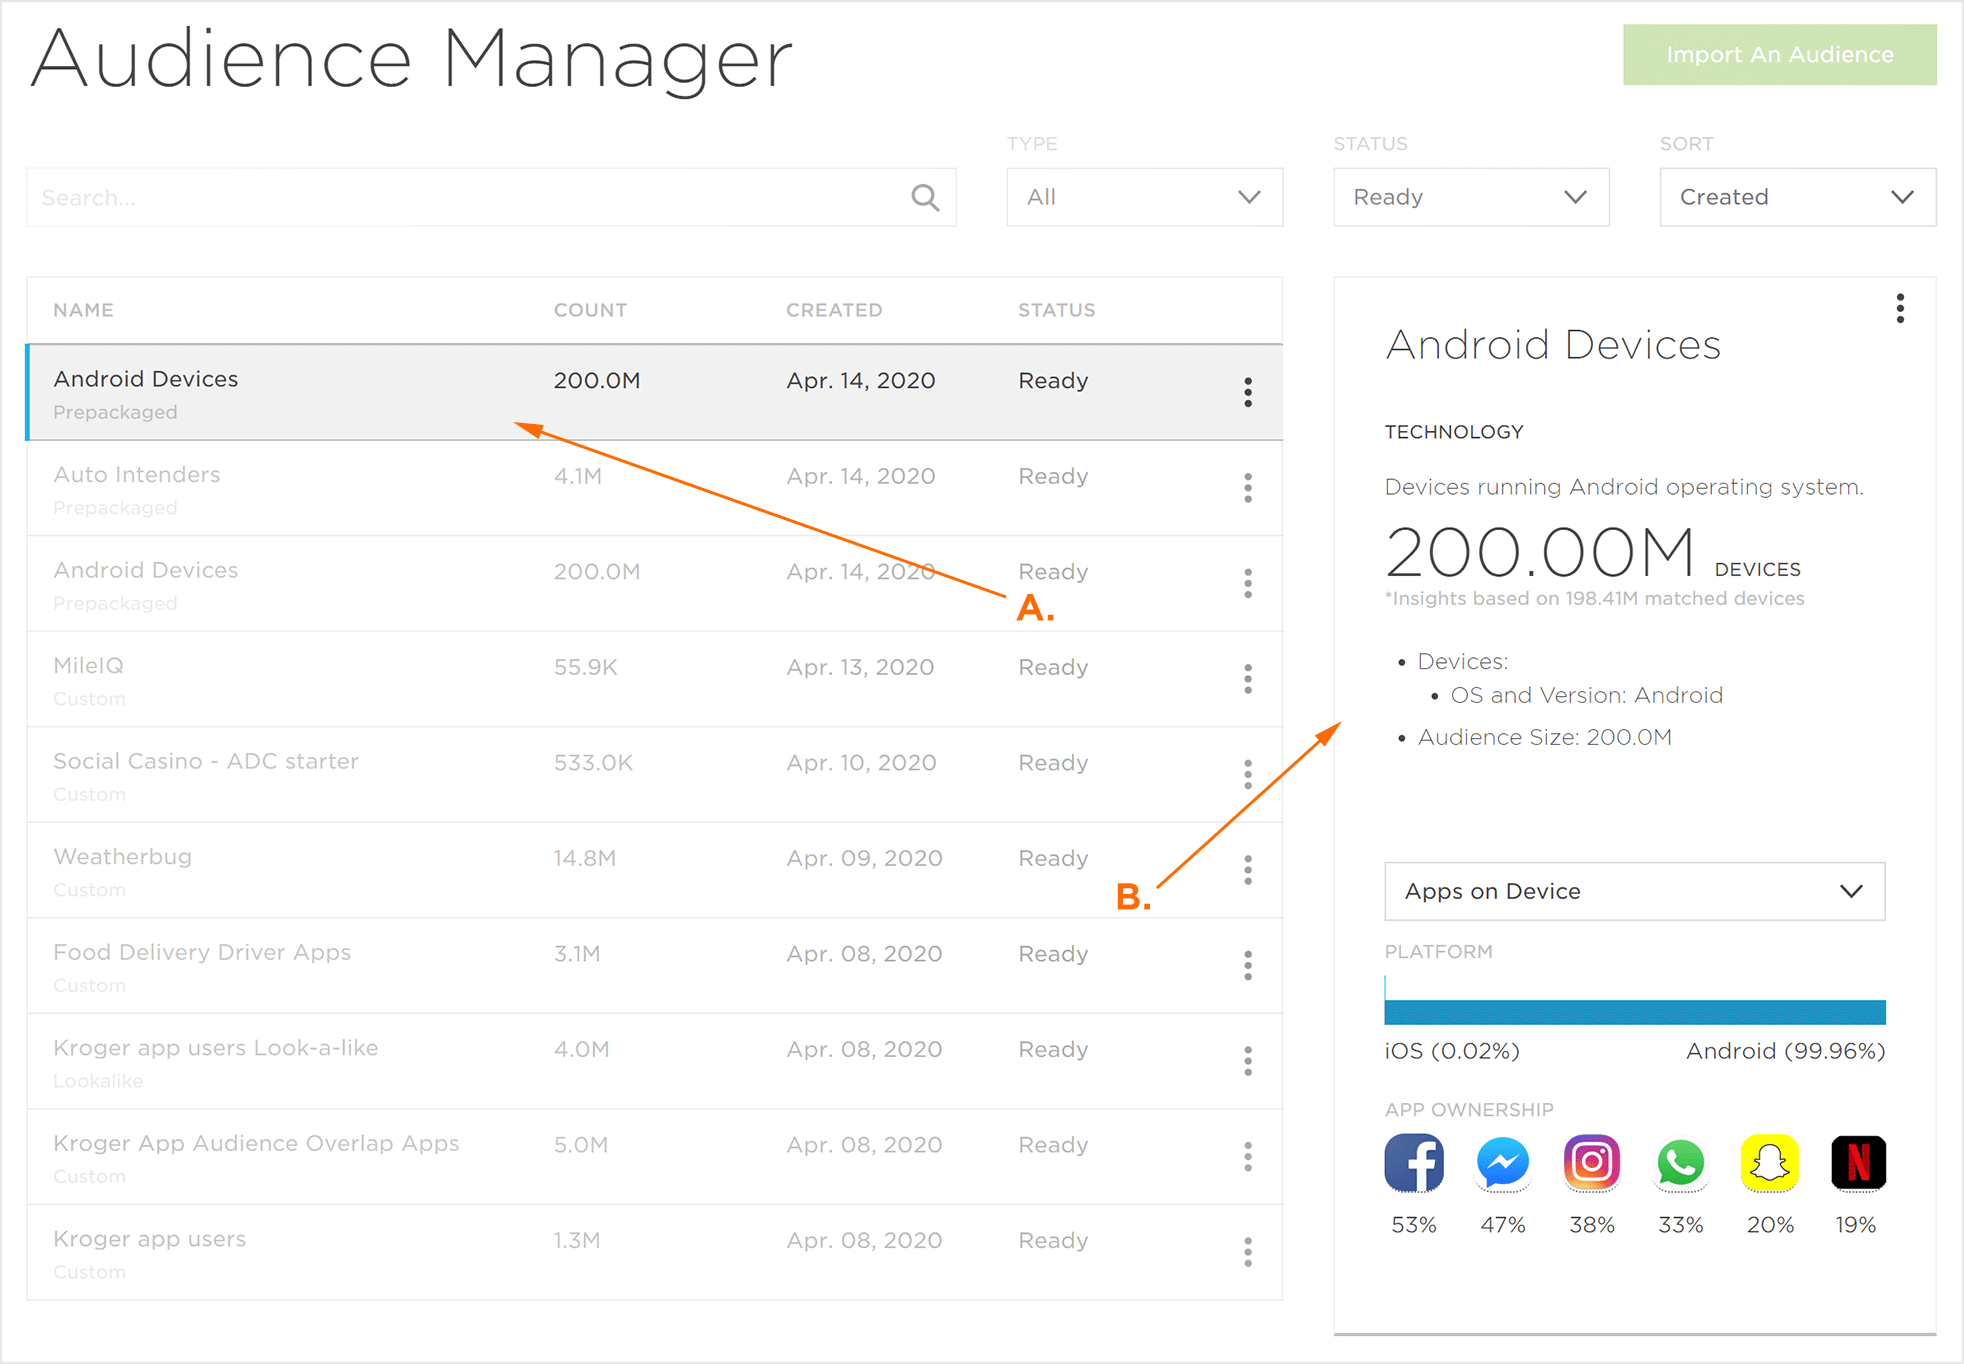This screenshot has width=1964, height=1364.
Task: Click the Netflix app icon
Action: [1858, 1163]
